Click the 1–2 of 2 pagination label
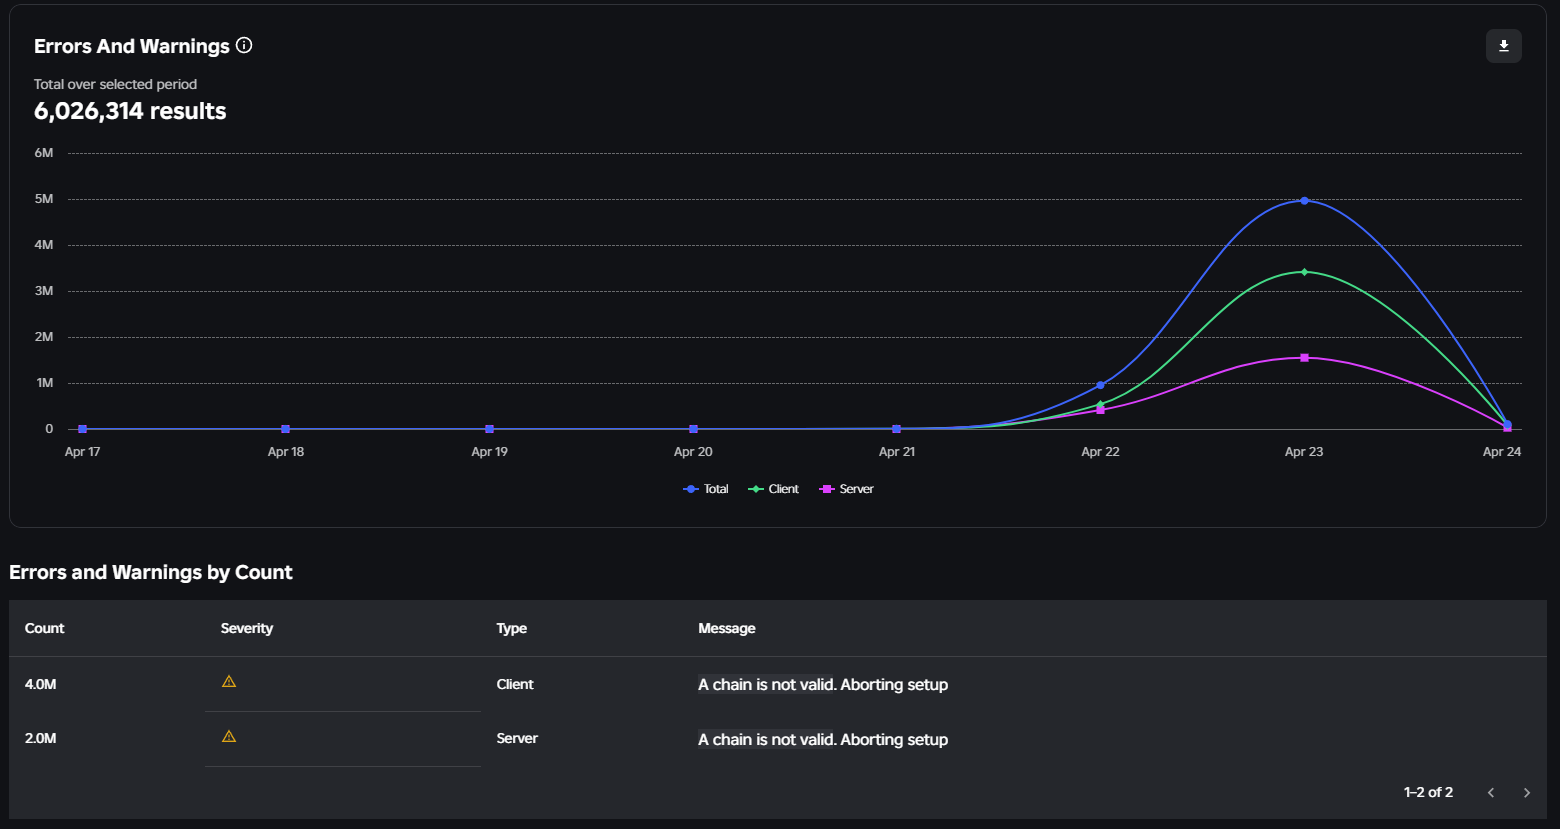Viewport: 1560px width, 829px height. [1428, 792]
